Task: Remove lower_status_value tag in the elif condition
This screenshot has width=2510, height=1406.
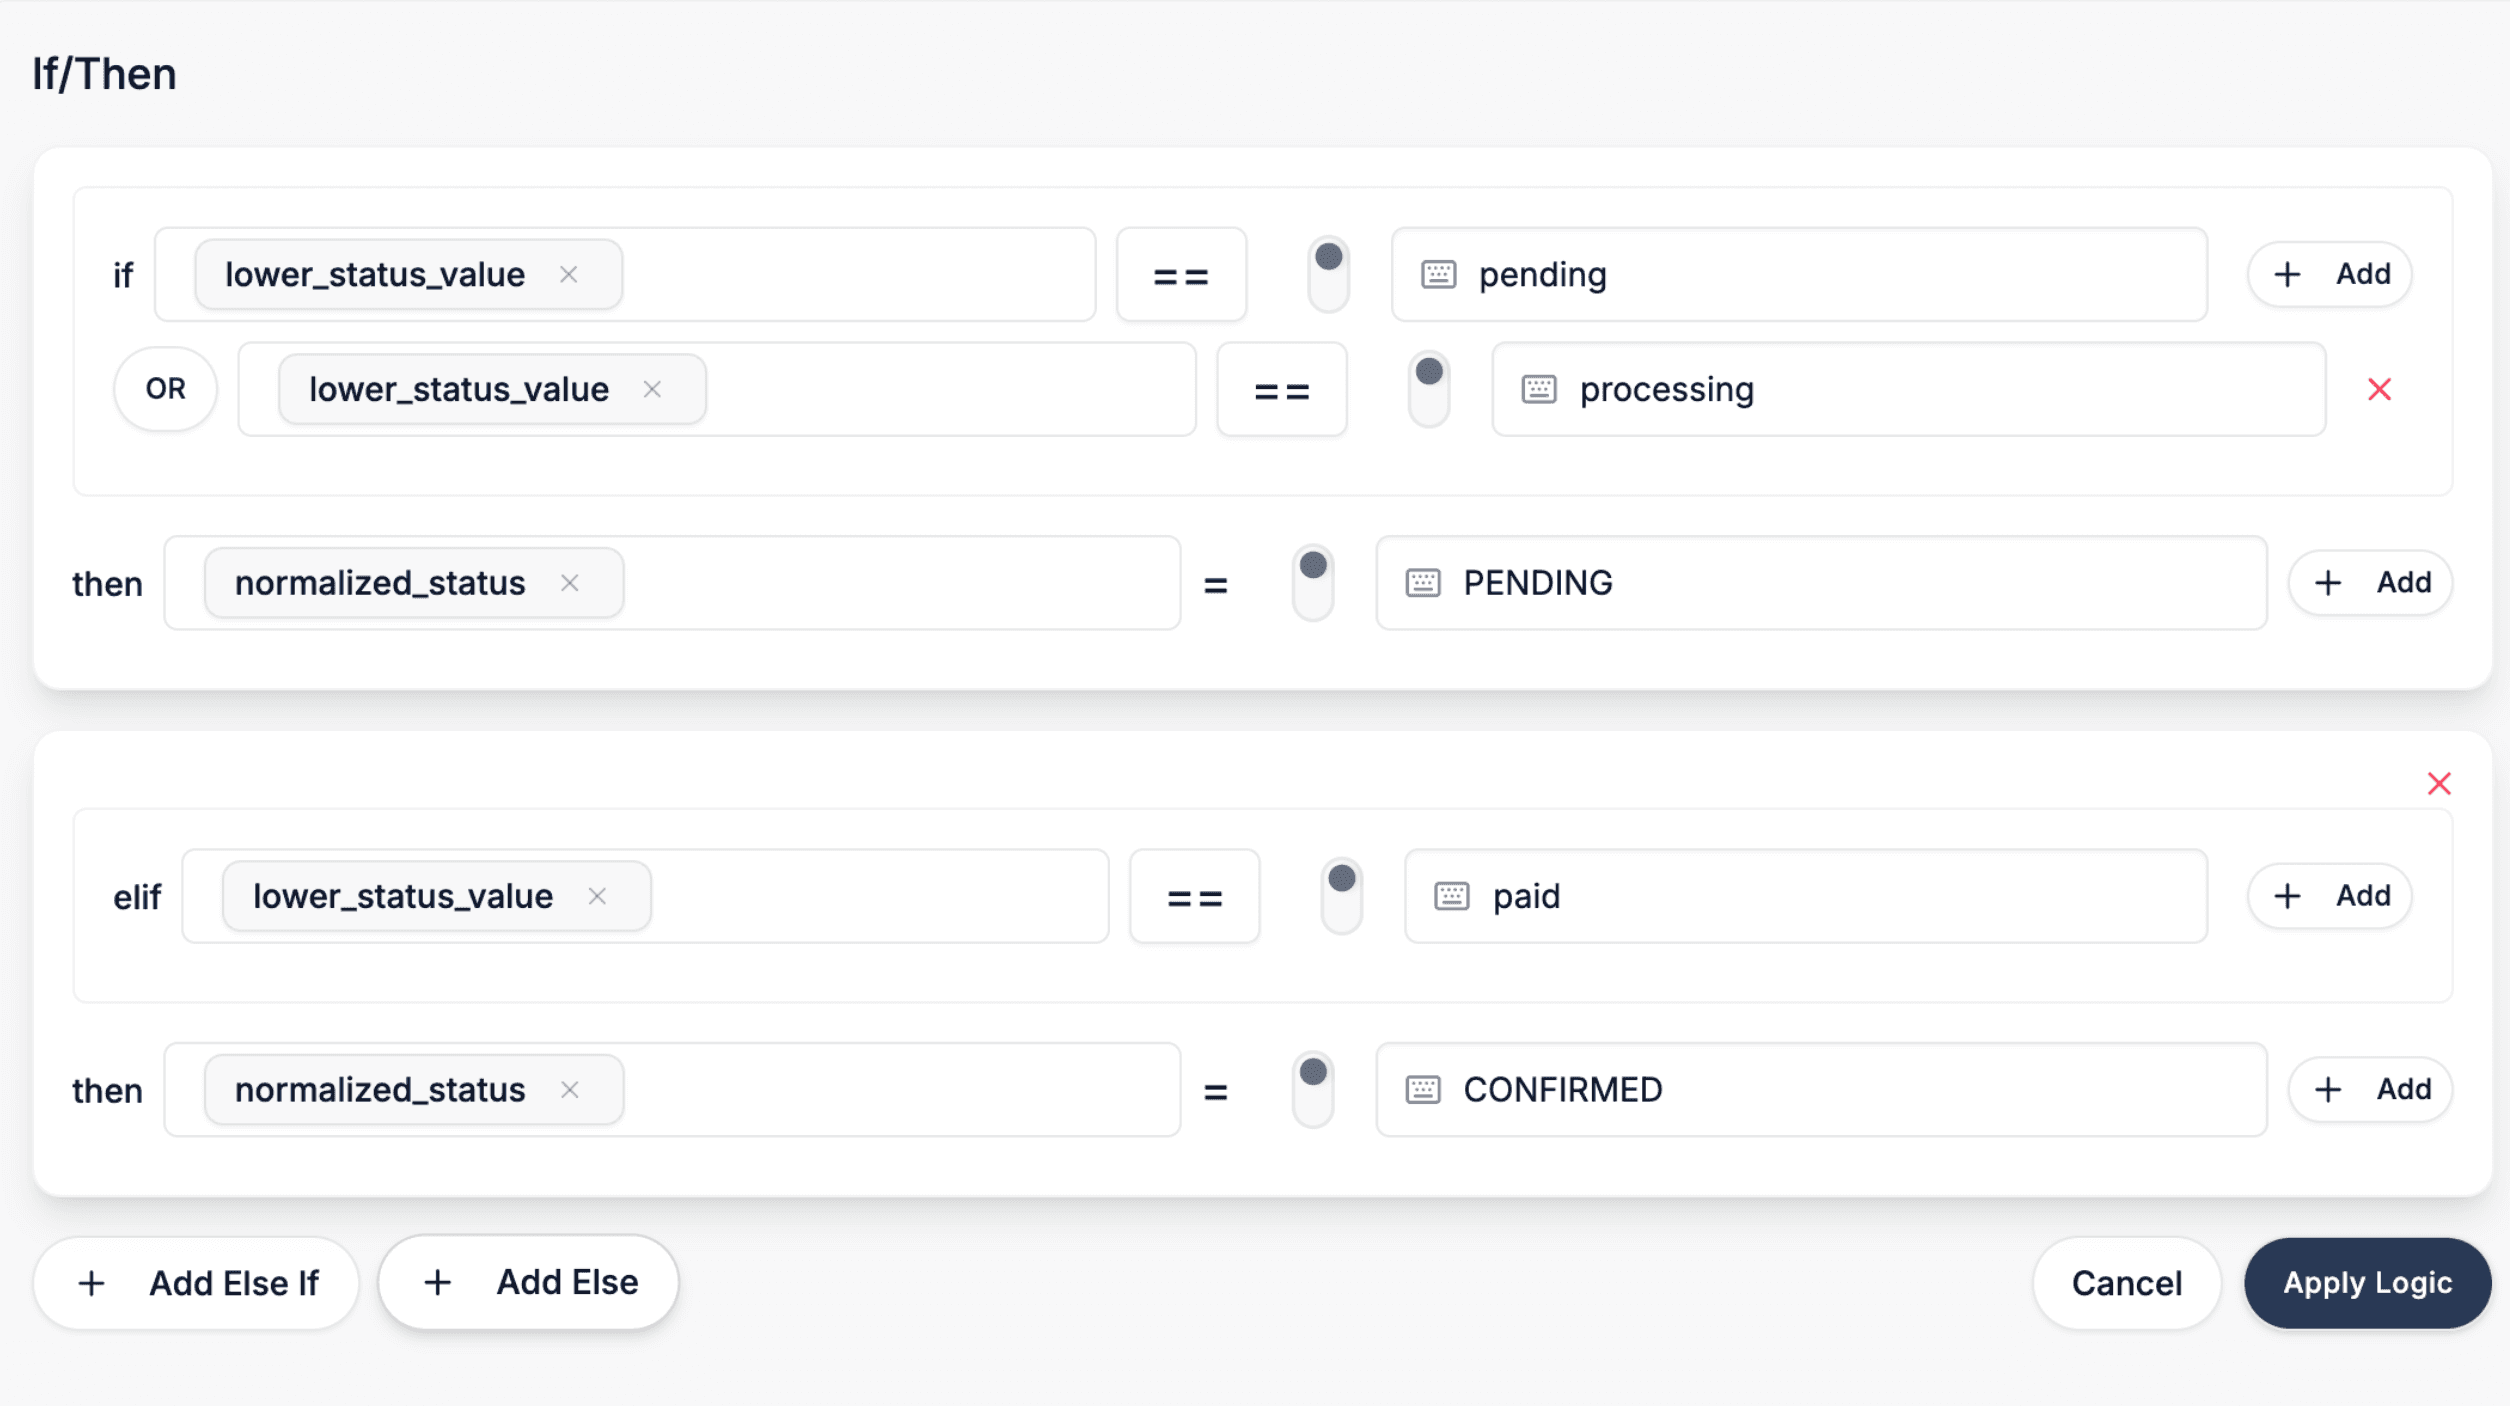Action: click(597, 896)
